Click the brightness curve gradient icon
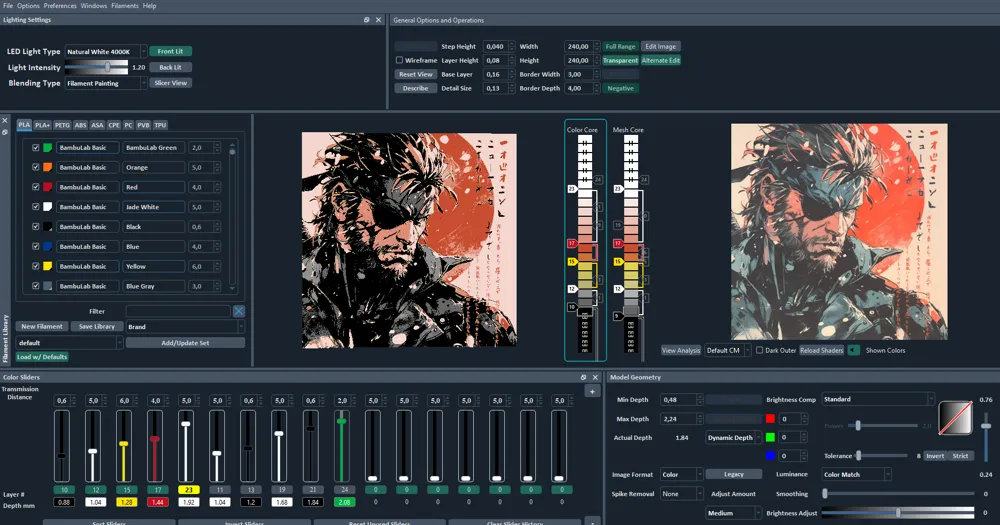The image size is (1000, 525). pyautogui.click(x=955, y=418)
